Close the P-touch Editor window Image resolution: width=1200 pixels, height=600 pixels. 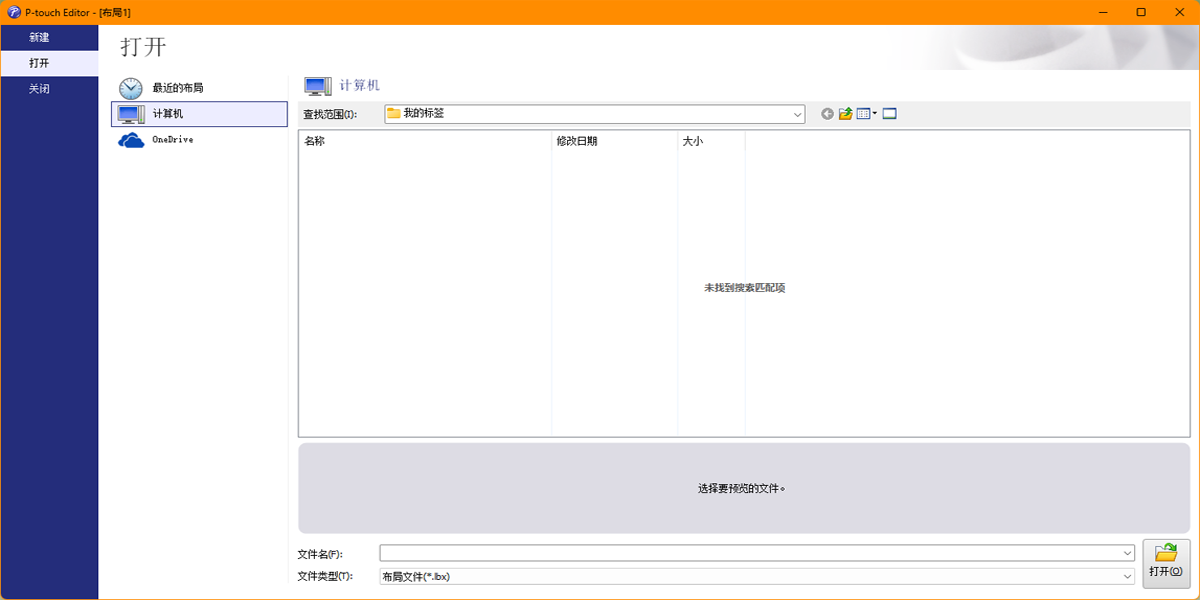pos(1180,12)
